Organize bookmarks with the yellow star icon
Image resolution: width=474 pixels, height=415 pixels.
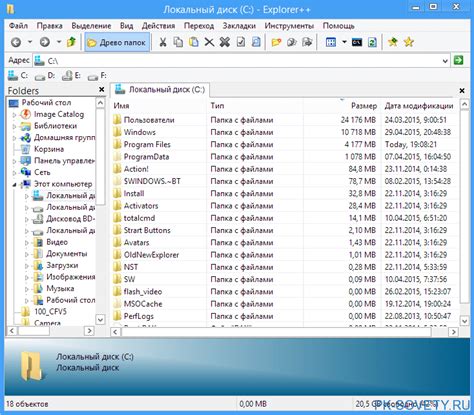point(408,42)
